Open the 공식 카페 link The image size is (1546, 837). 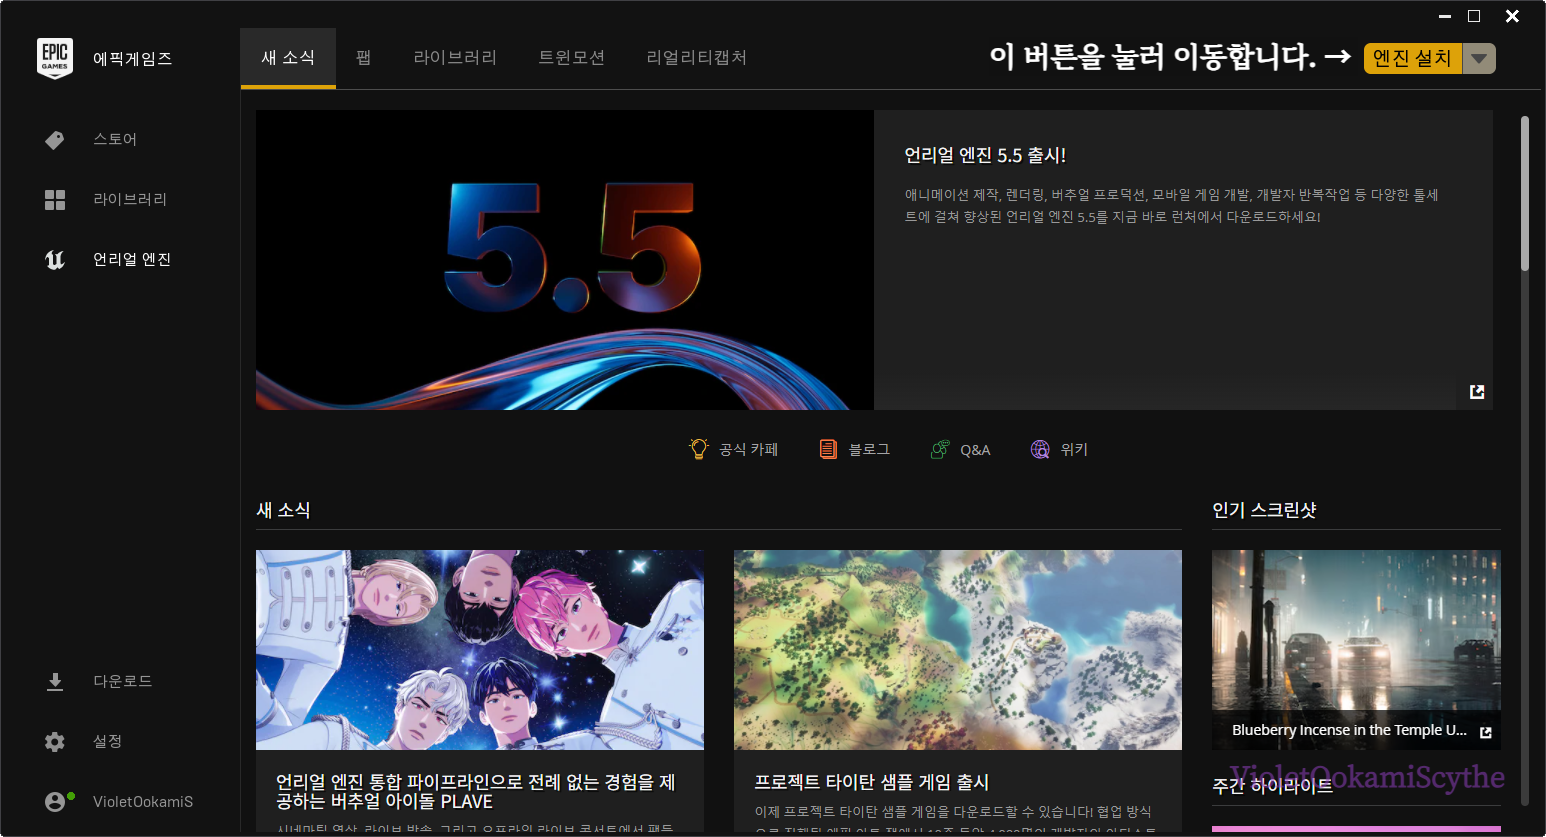point(748,450)
